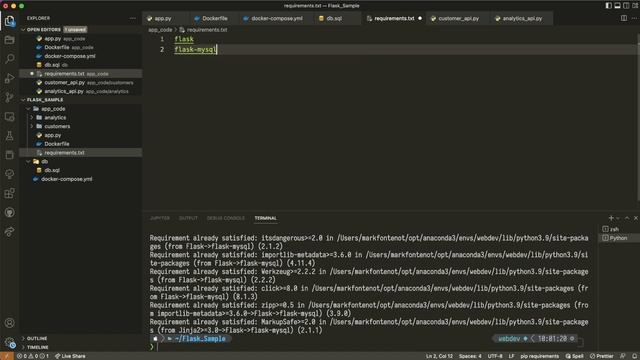Open the GitHub view in activity bar
Screen dimensions: 640x360
coord(9,213)
